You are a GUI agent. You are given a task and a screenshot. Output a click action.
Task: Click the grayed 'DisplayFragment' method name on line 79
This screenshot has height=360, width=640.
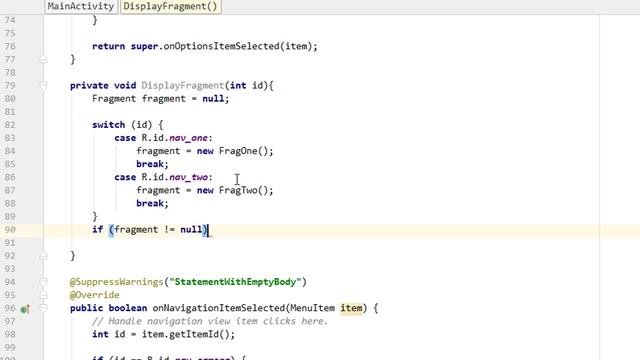coord(182,85)
